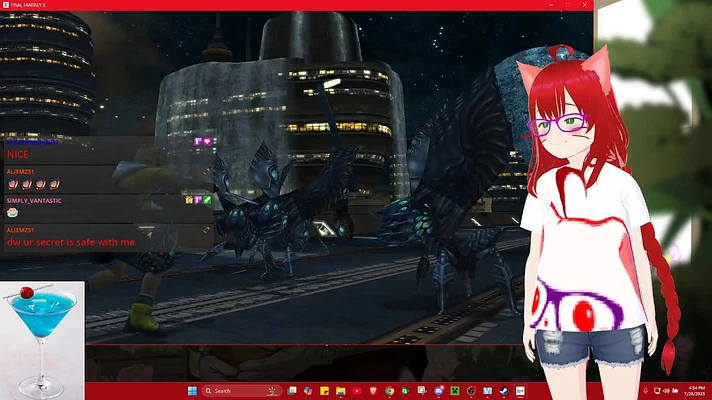Open the clock showing 4:54 PM
The width and height of the screenshot is (712, 400).
(696, 391)
